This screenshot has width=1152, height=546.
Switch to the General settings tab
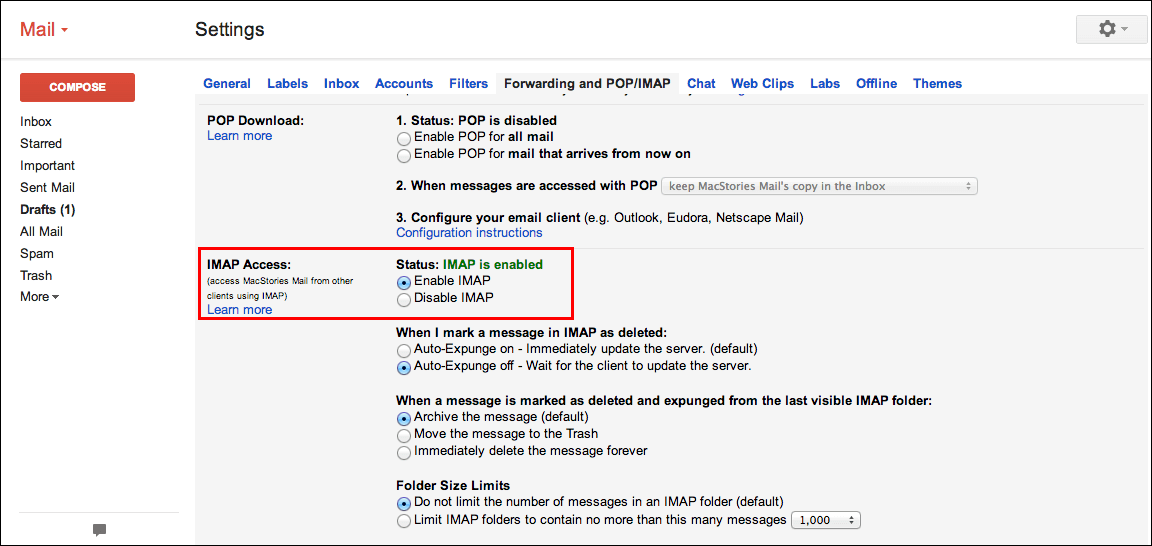[227, 84]
